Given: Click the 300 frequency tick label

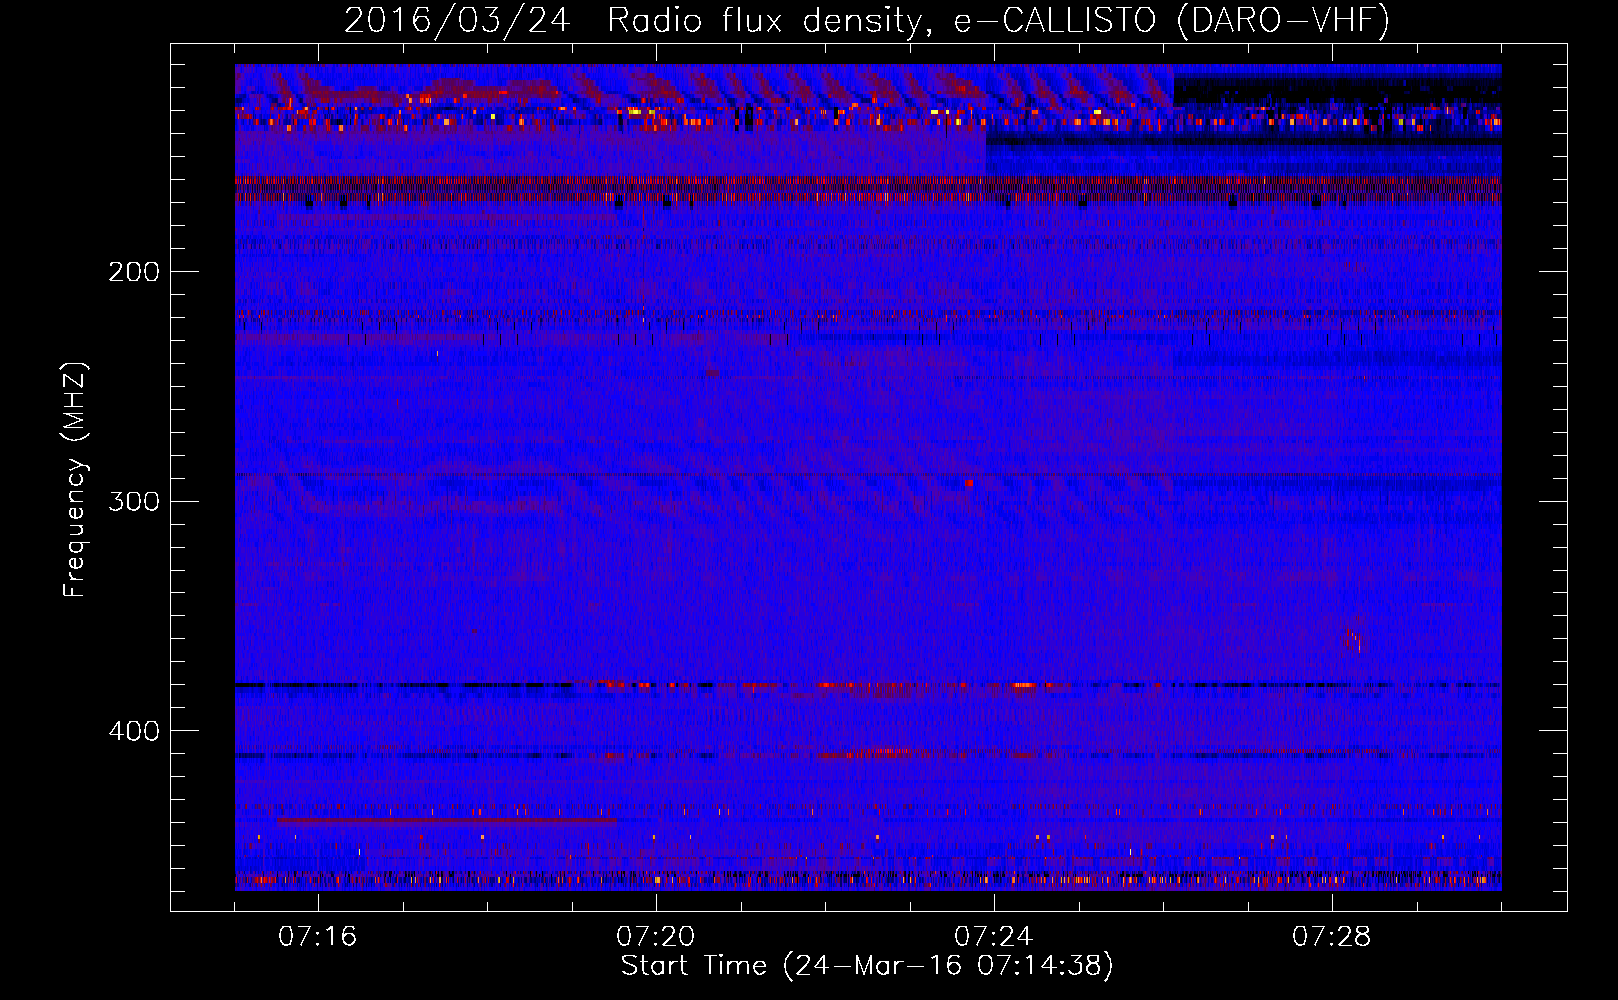Looking at the screenshot, I should 134,501.
